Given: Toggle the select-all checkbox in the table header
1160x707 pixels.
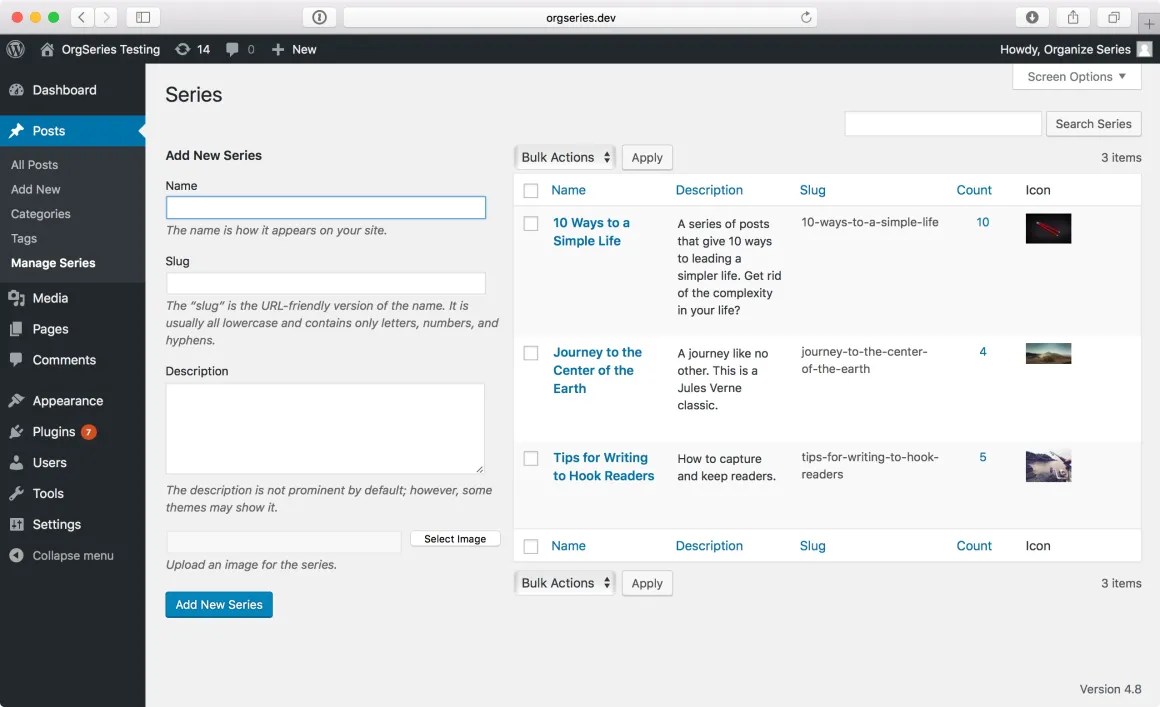Looking at the screenshot, I should [x=530, y=190].
